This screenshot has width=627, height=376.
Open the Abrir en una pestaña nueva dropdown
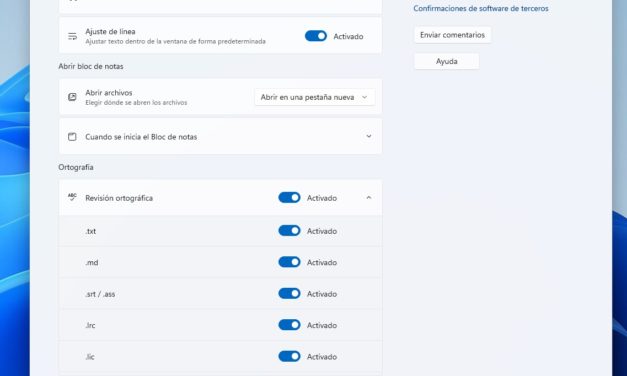315,97
